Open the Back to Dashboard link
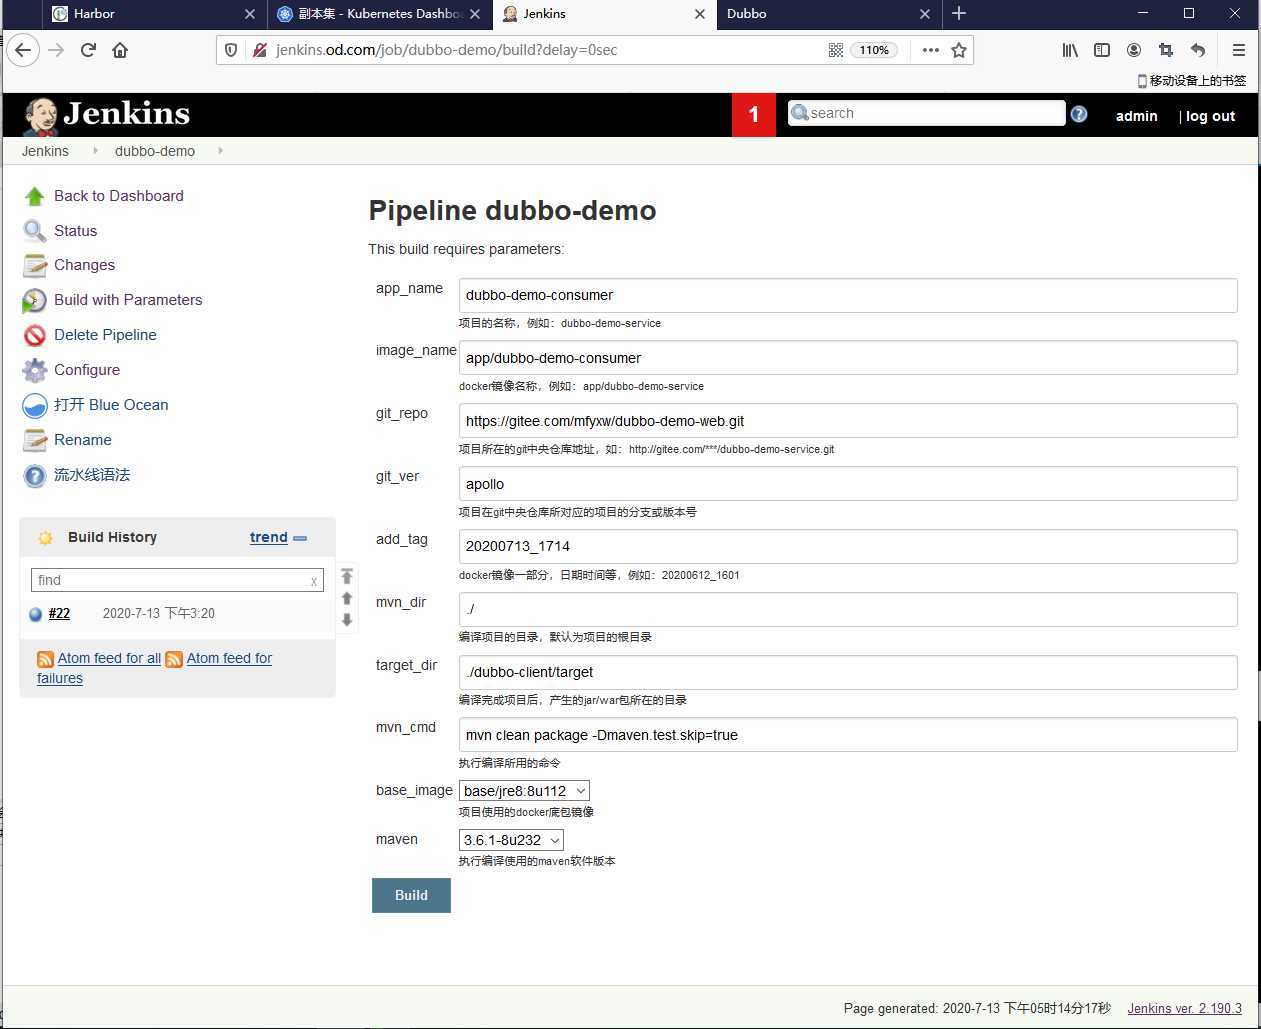Screen dimensions: 1261x1029 point(119,196)
